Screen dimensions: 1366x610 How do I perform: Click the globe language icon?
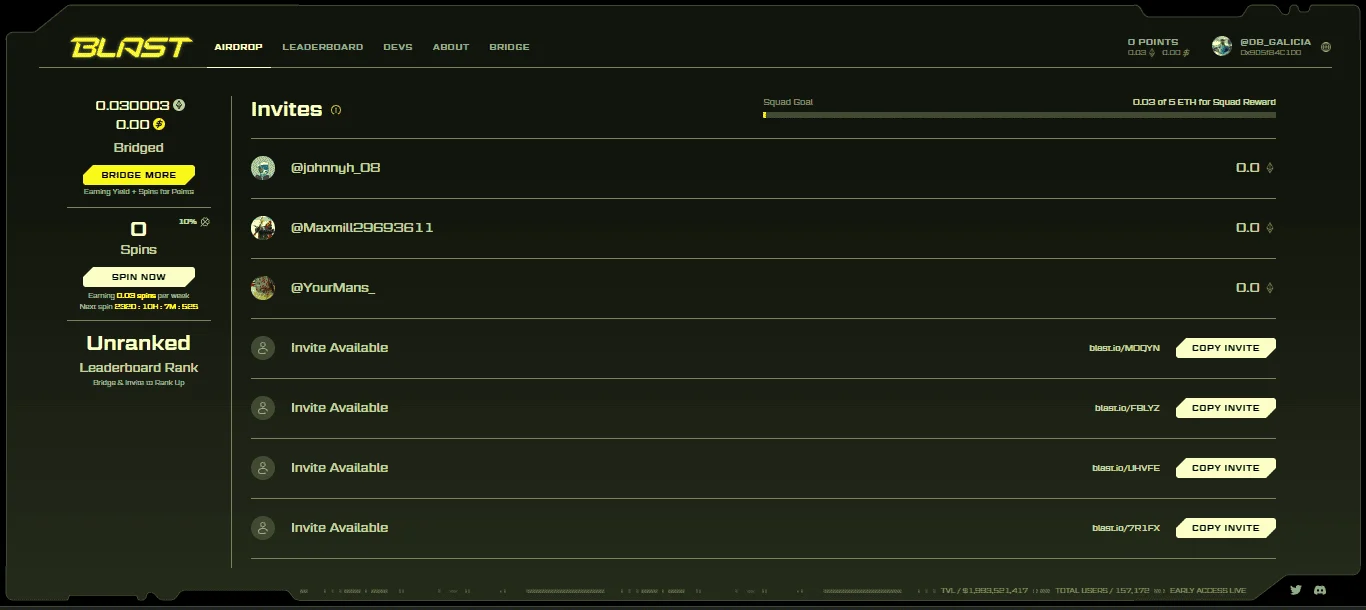(x=1326, y=47)
